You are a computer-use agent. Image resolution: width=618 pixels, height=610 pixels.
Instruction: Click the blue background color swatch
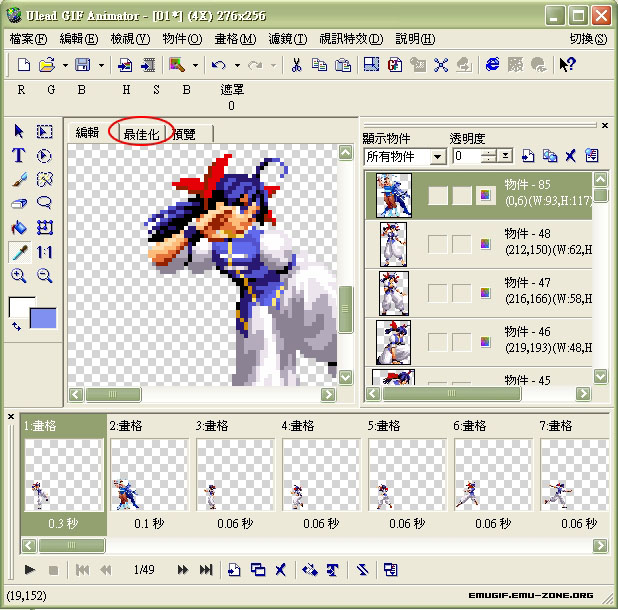point(43,318)
